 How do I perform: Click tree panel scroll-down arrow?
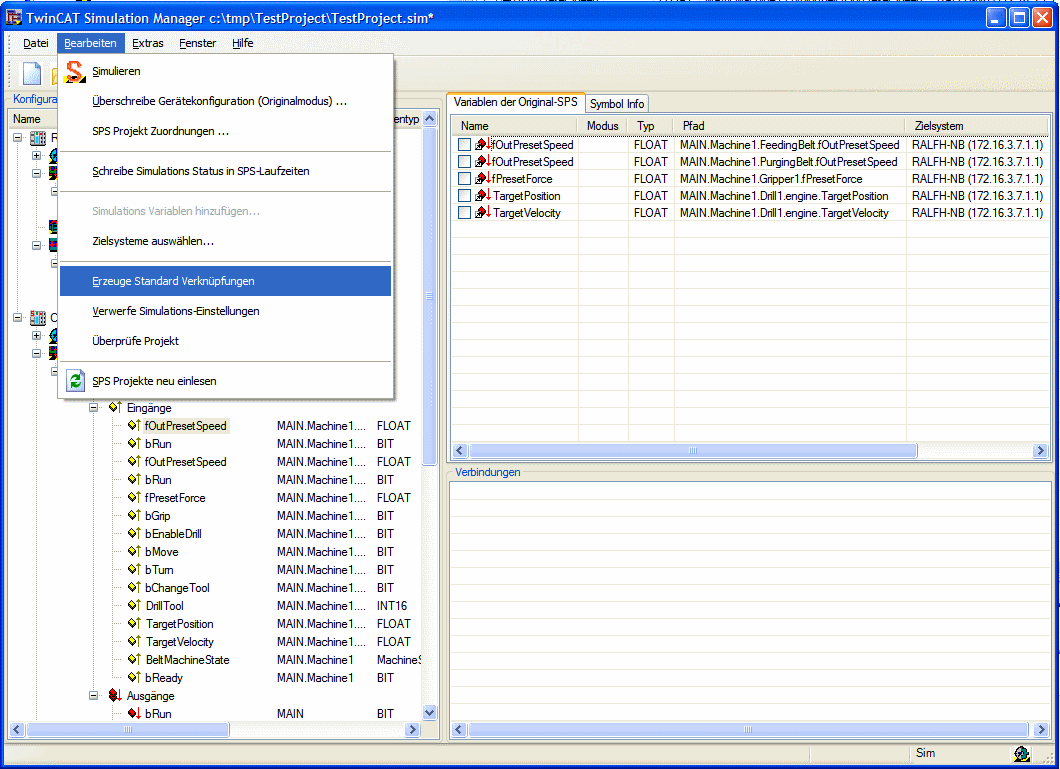click(x=429, y=712)
